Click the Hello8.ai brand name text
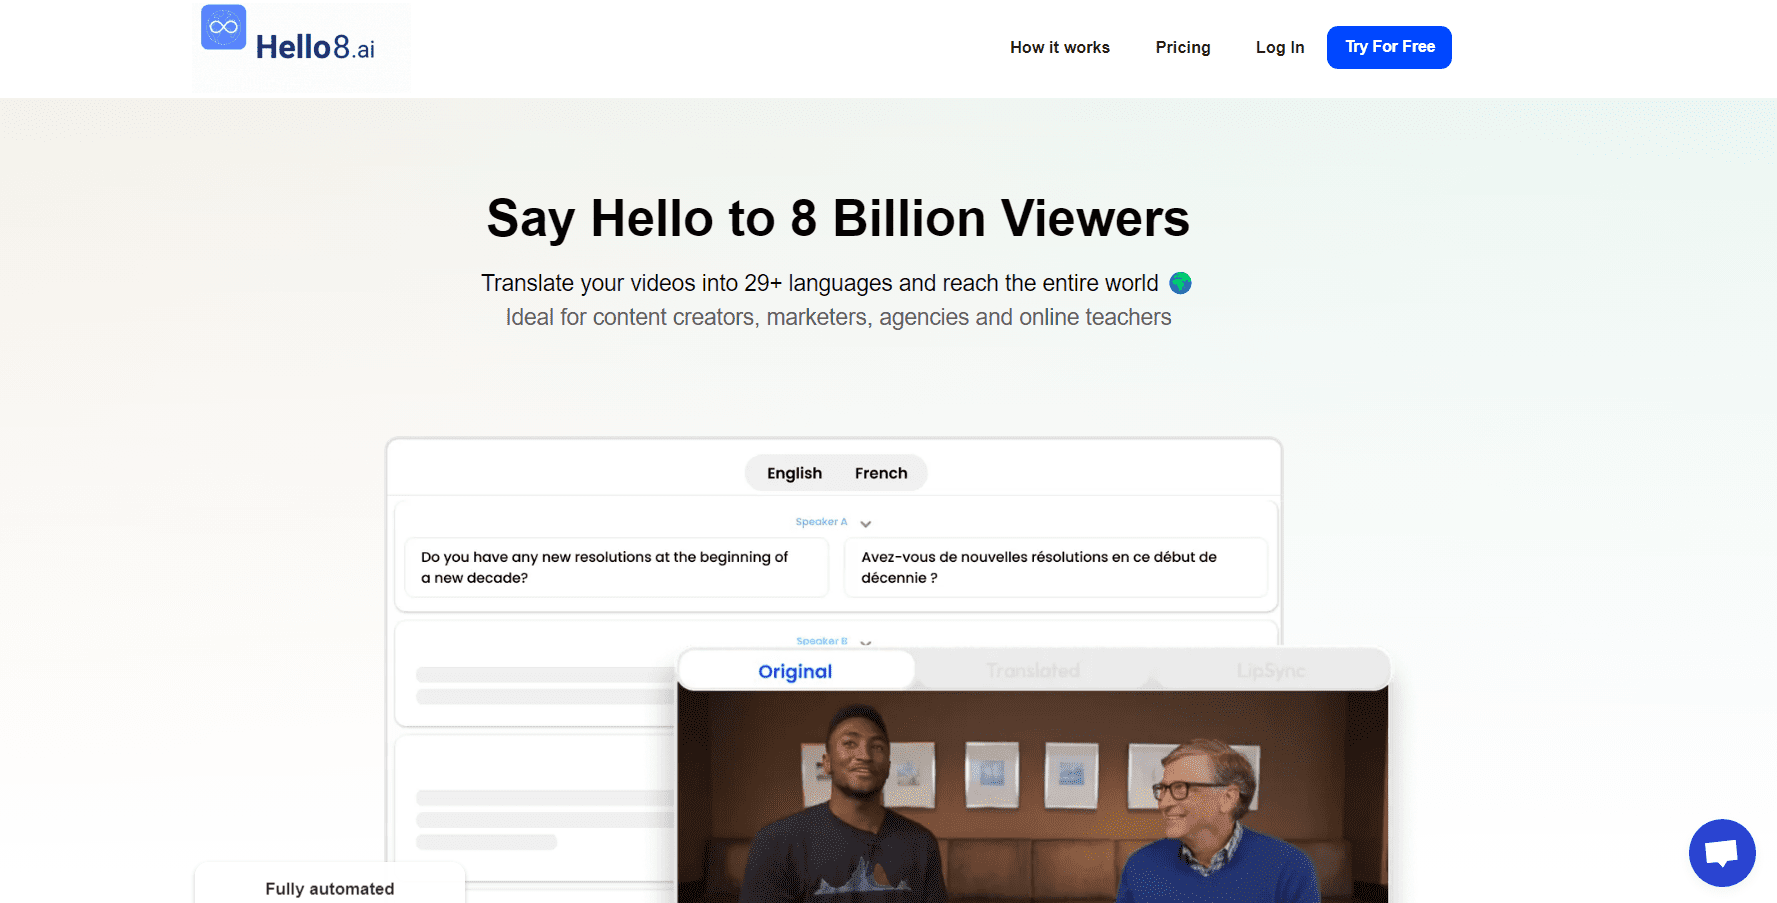Viewport: 1777px width, 903px height. pos(315,48)
